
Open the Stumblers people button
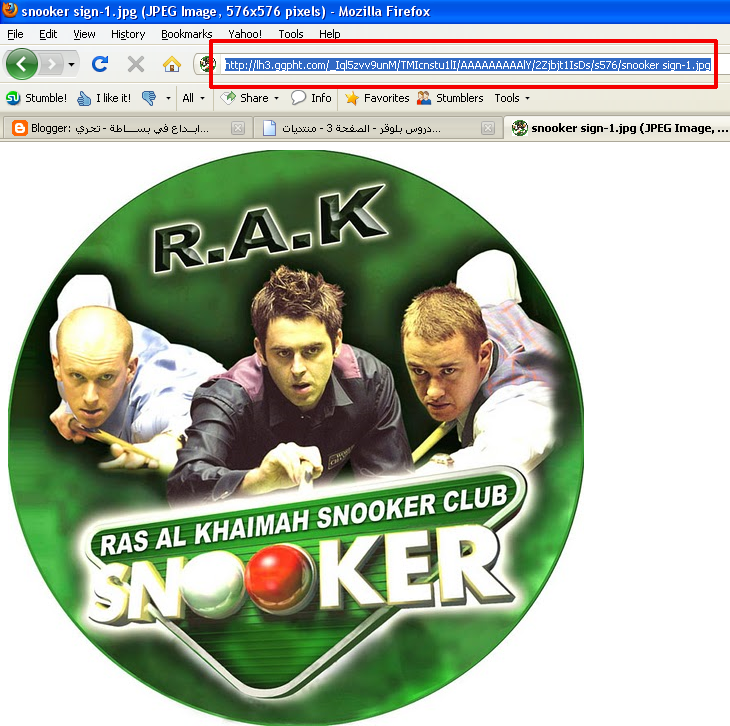[450, 98]
